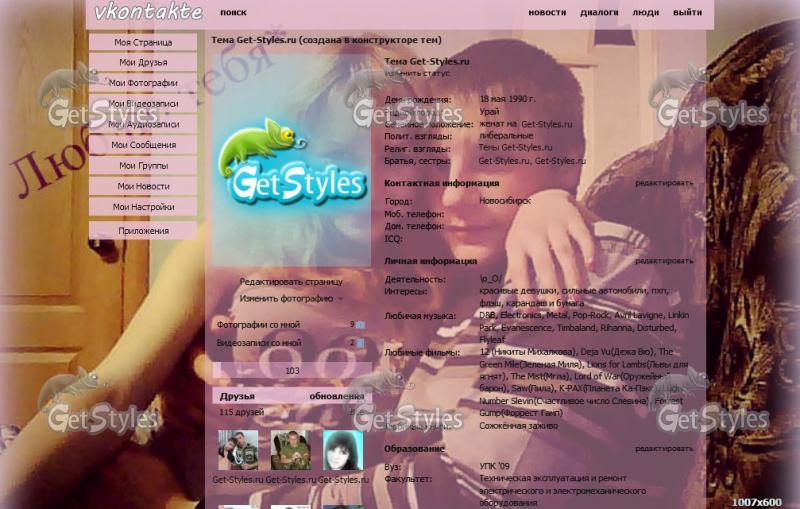Click the GetStyles chameleon profile picture
This screenshot has height=509, width=800.
point(291,161)
